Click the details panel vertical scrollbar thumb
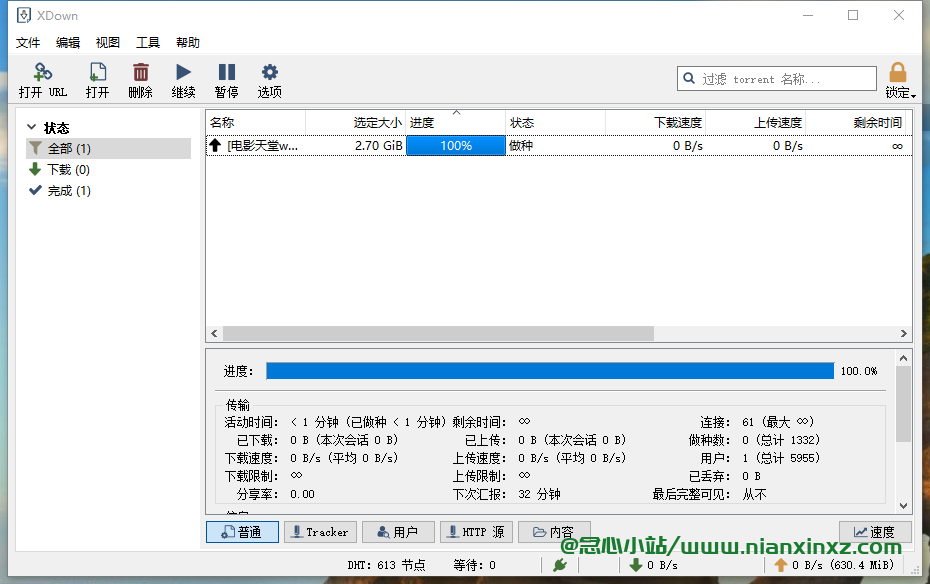The image size is (930, 584). pos(903,404)
